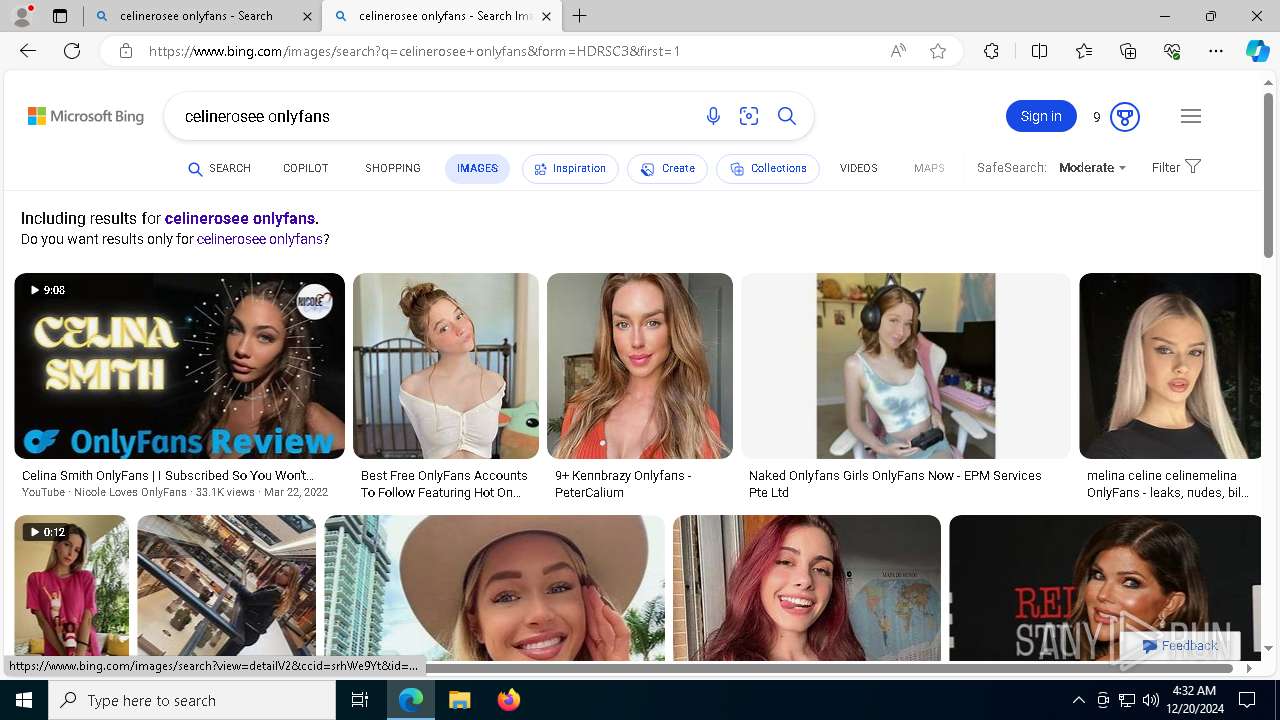The width and height of the screenshot is (1280, 720).
Task: Select the IMAGES tab
Action: coord(477,169)
